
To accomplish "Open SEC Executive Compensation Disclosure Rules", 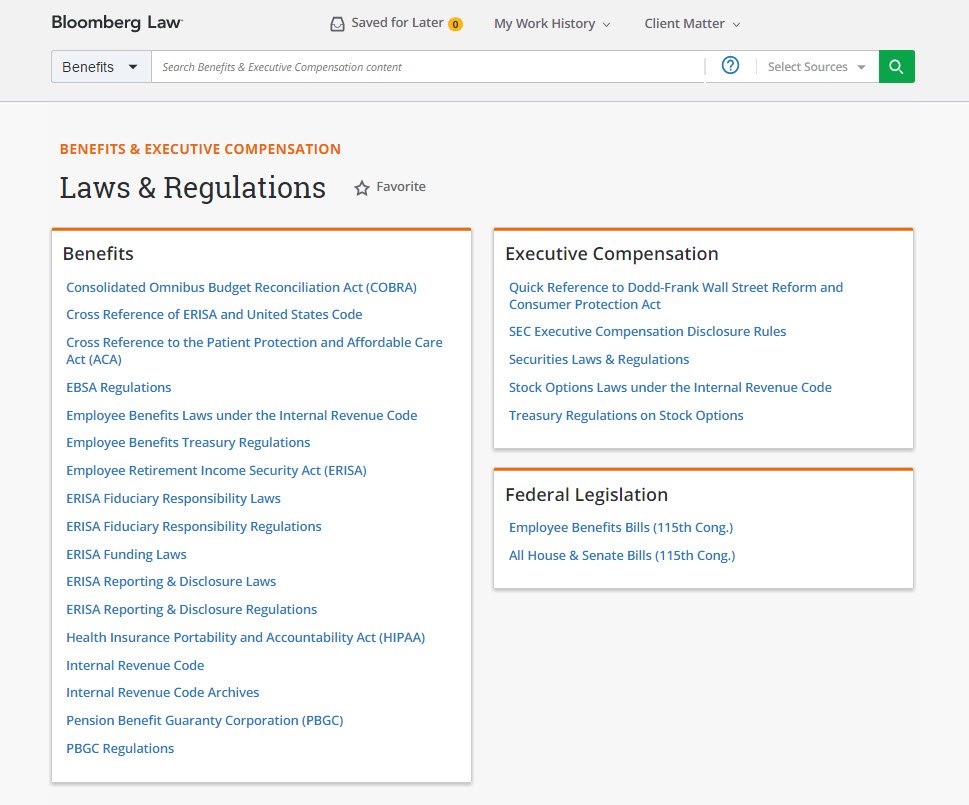I will 647,331.
